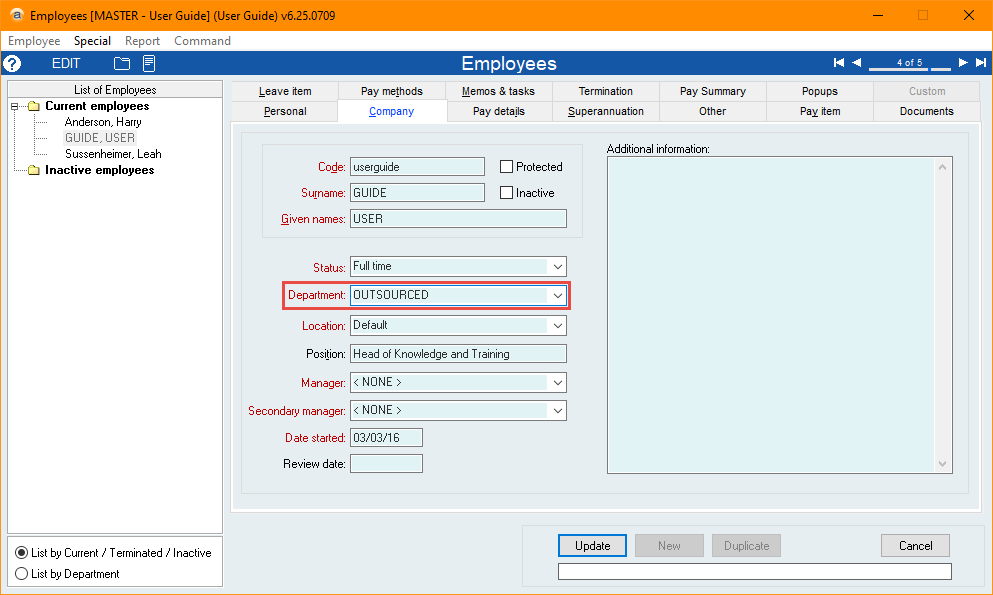Jump to last employee record arrow
This screenshot has height=595, width=993.
pyautogui.click(x=981, y=62)
